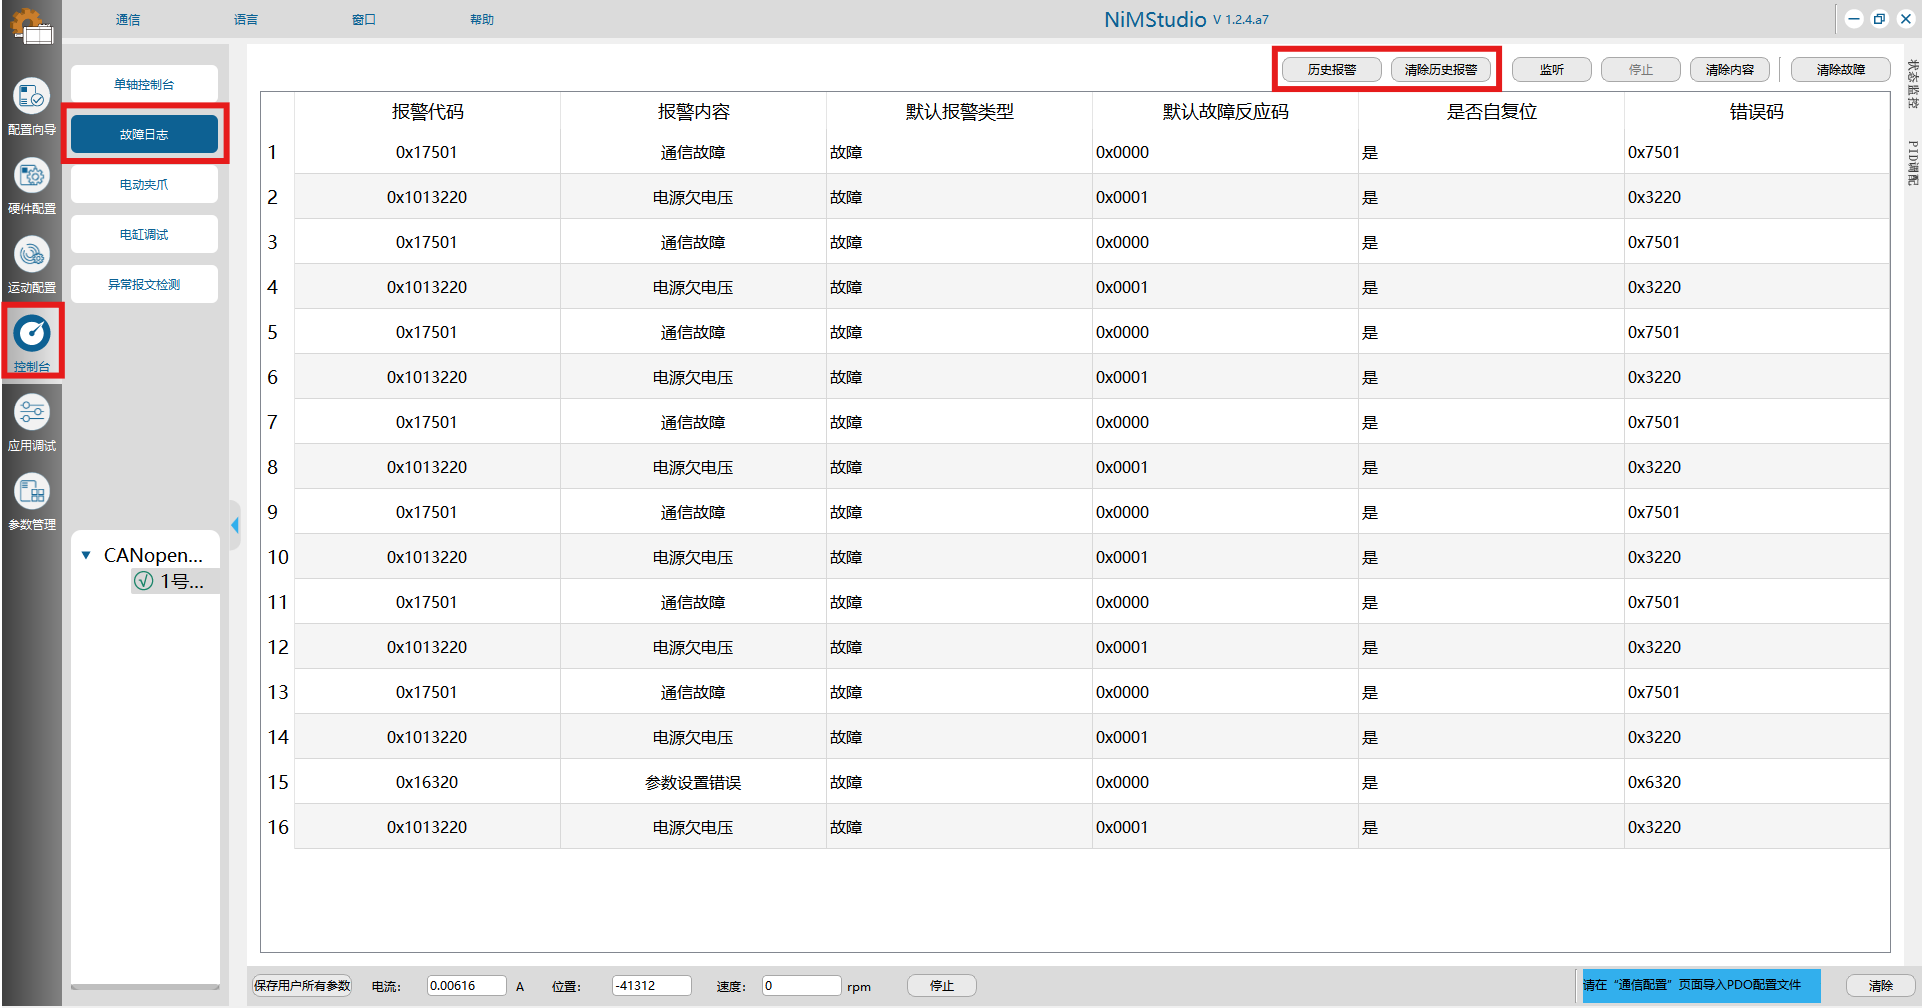Screen dimensions: 1922x1008
Task: Click the PDO配置文件 status message
Action: click(x=1701, y=985)
